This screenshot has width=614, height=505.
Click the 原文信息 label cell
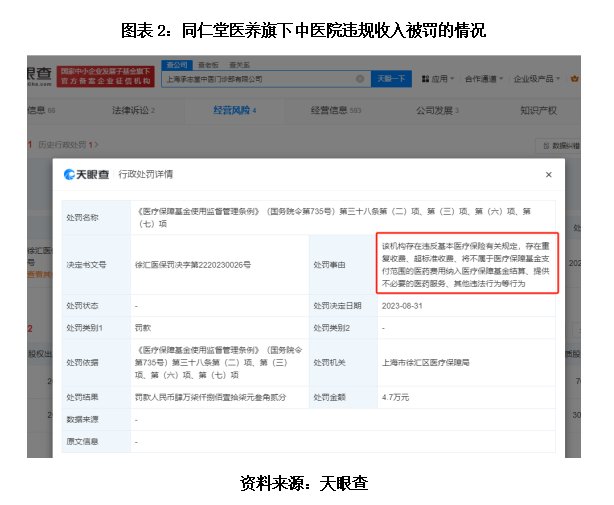[x=96, y=442]
